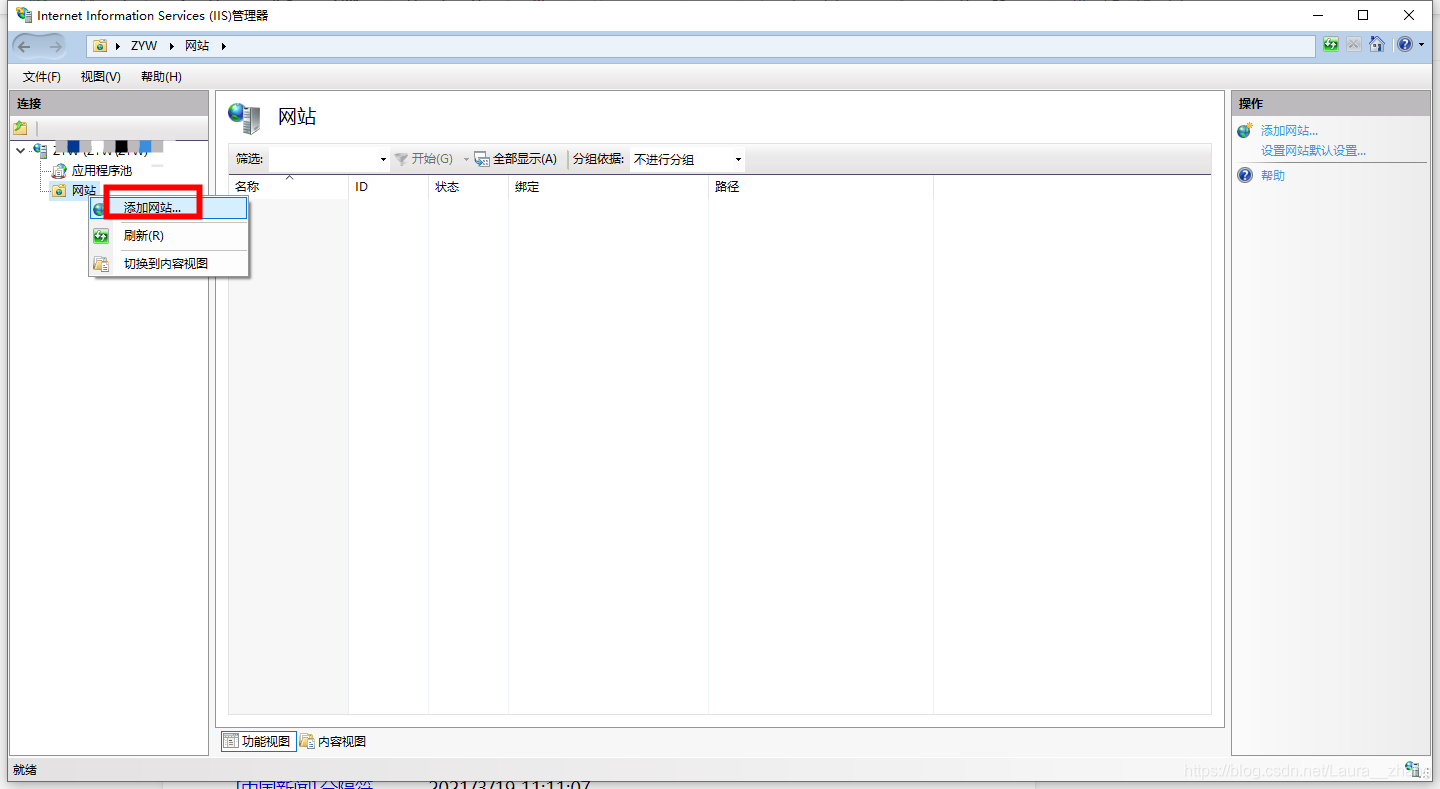Click breadcrumb arrow after ZYW
Image resolution: width=1440 pixels, height=789 pixels.
pyautogui.click(x=171, y=46)
